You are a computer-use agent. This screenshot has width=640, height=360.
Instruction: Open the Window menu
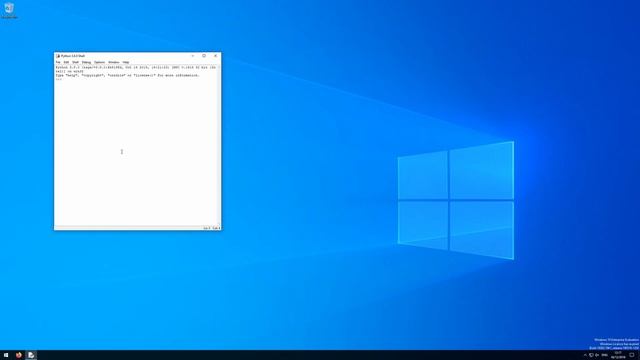click(x=114, y=62)
